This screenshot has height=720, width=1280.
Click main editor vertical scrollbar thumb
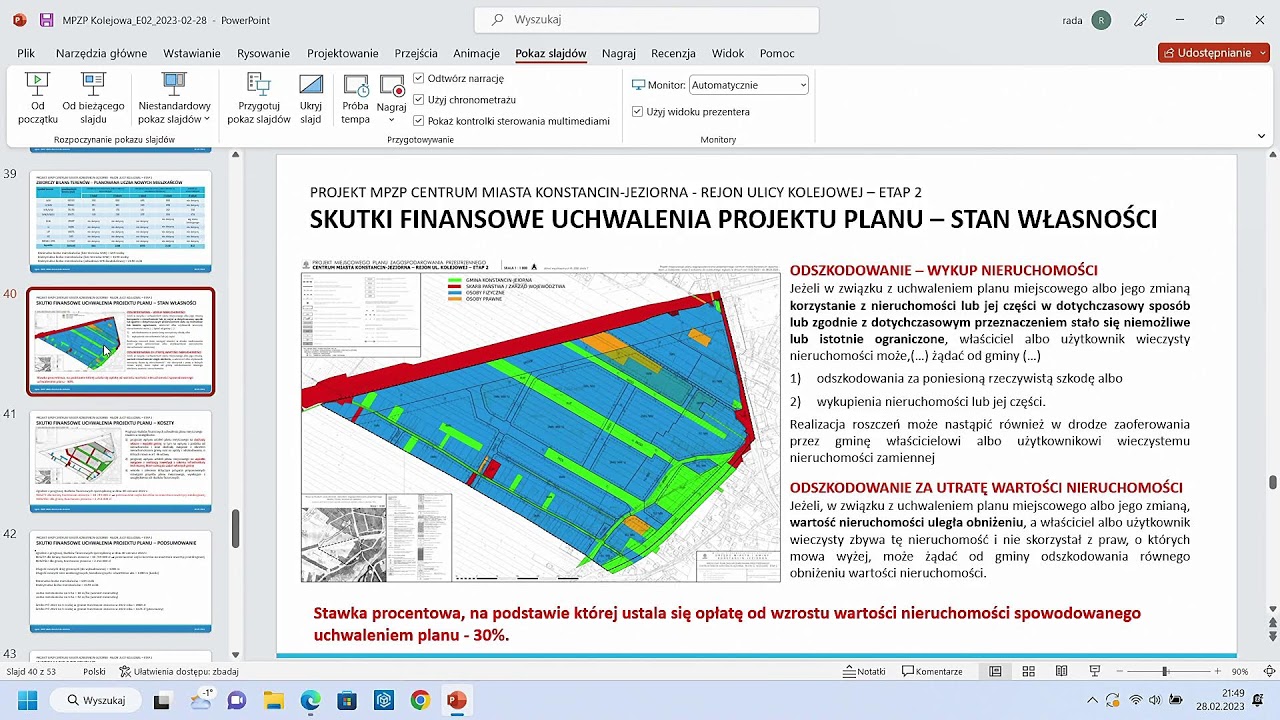tap(1272, 483)
